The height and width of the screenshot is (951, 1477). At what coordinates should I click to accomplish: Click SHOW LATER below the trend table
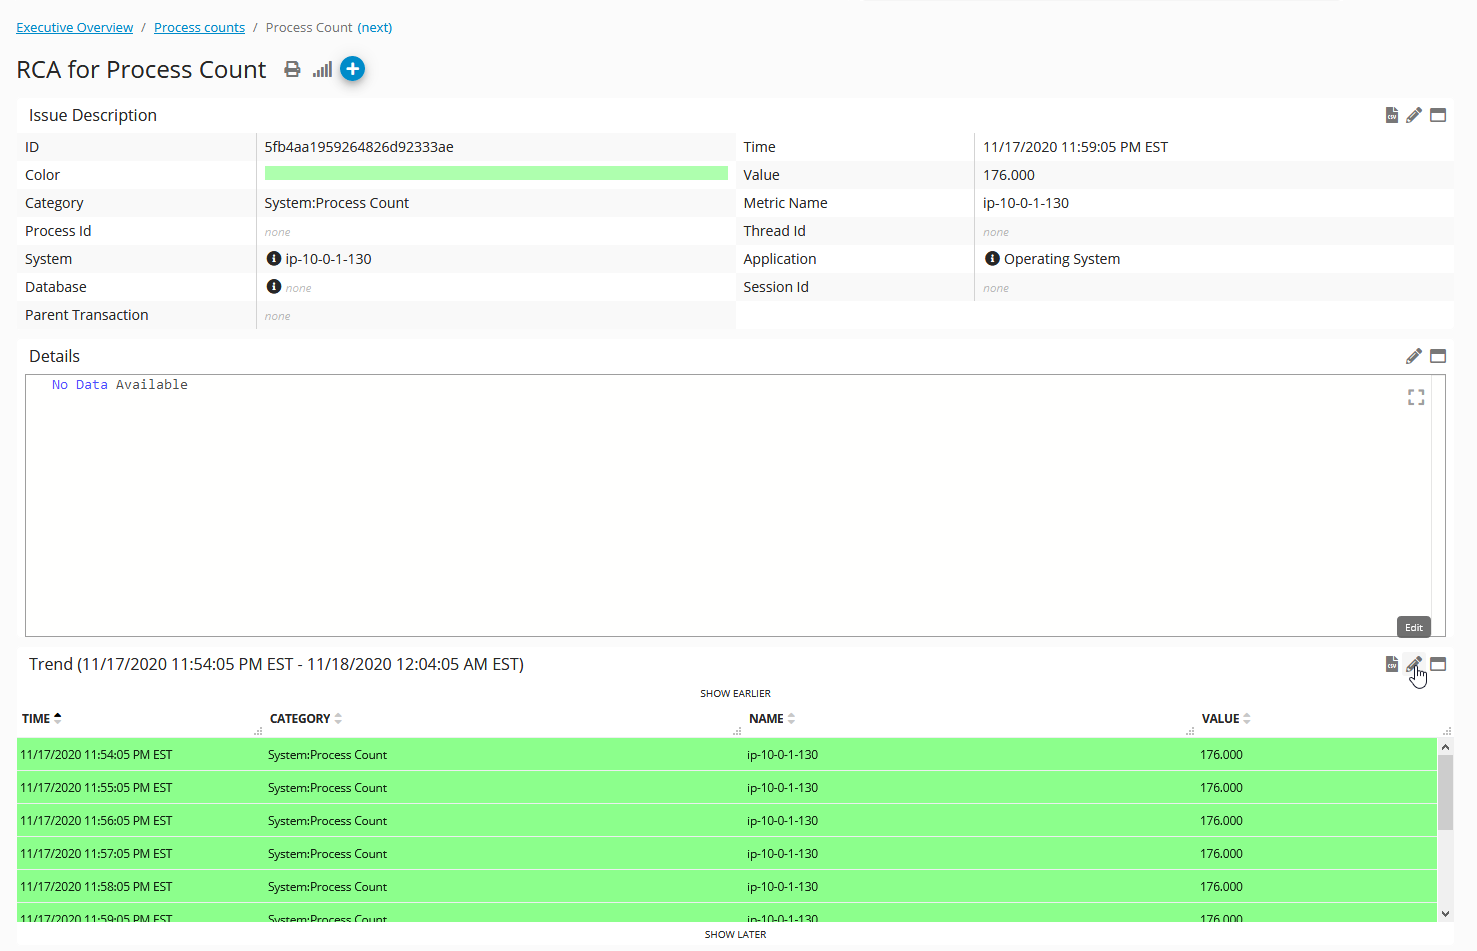735,935
